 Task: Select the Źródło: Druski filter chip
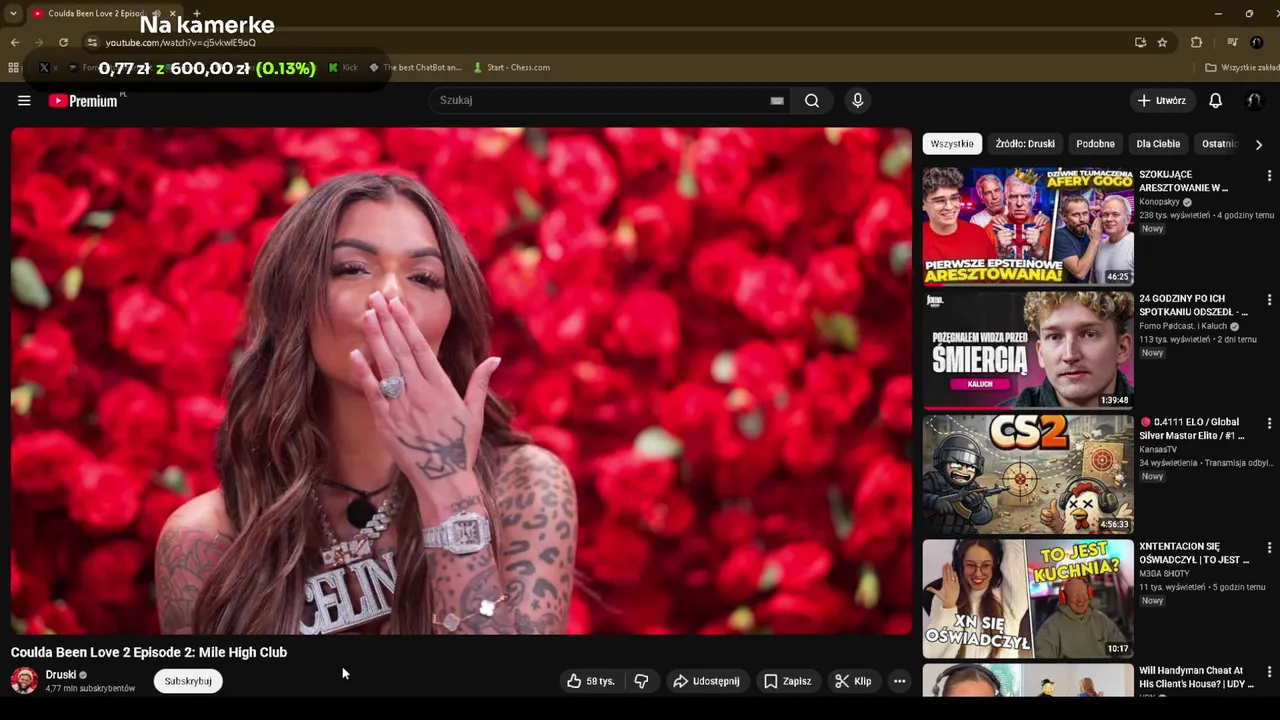1025,144
